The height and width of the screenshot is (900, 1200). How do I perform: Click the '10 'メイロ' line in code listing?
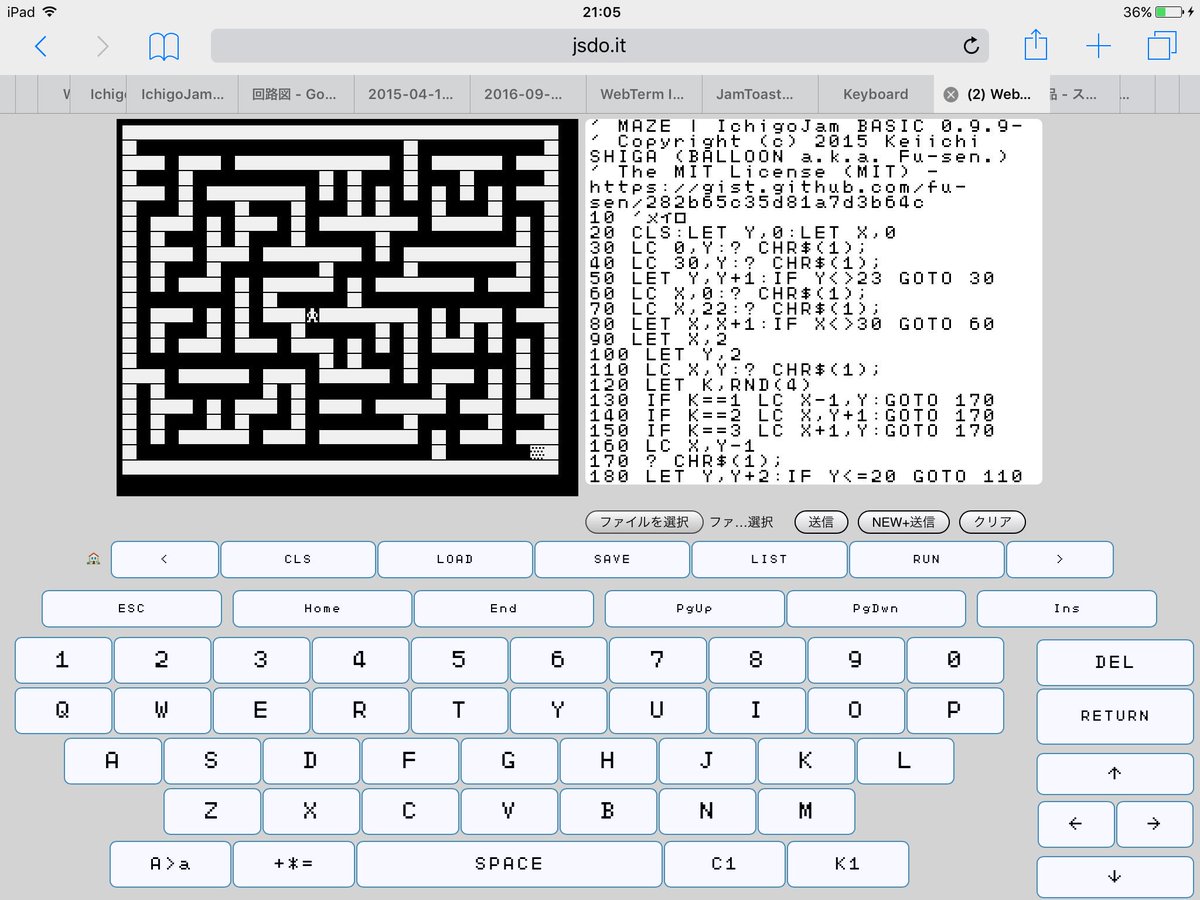tap(638, 217)
